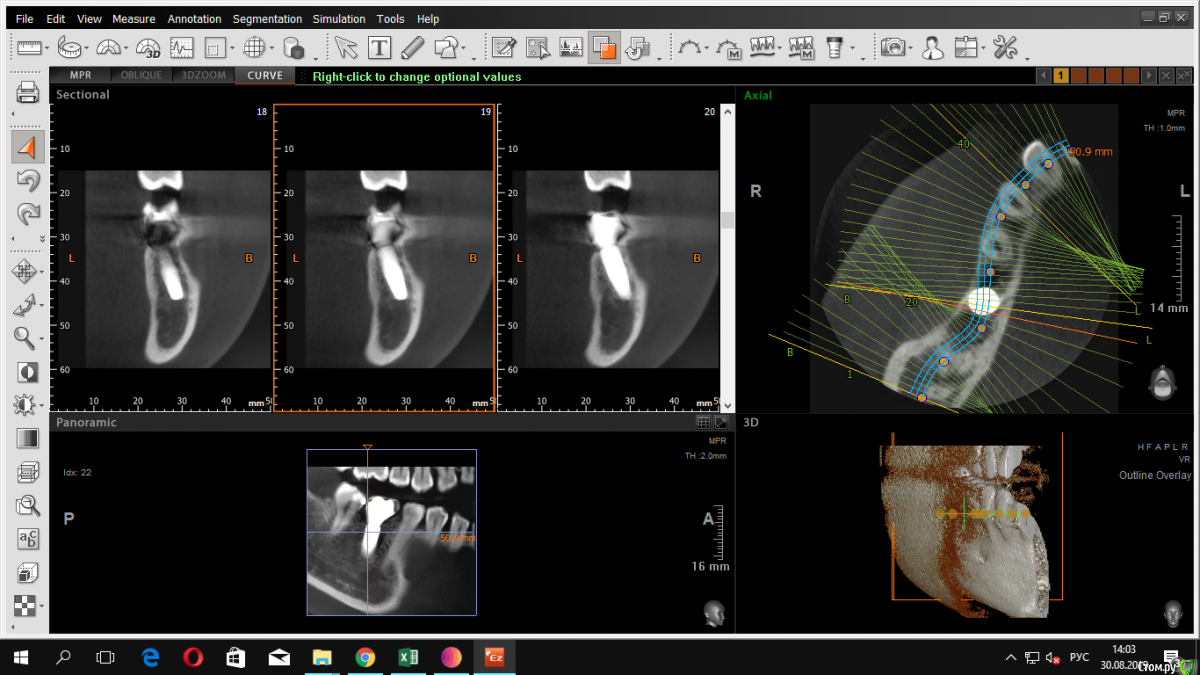The height and width of the screenshot is (675, 1200).
Task: Click the undo arrow in sidebar
Action: click(x=27, y=181)
